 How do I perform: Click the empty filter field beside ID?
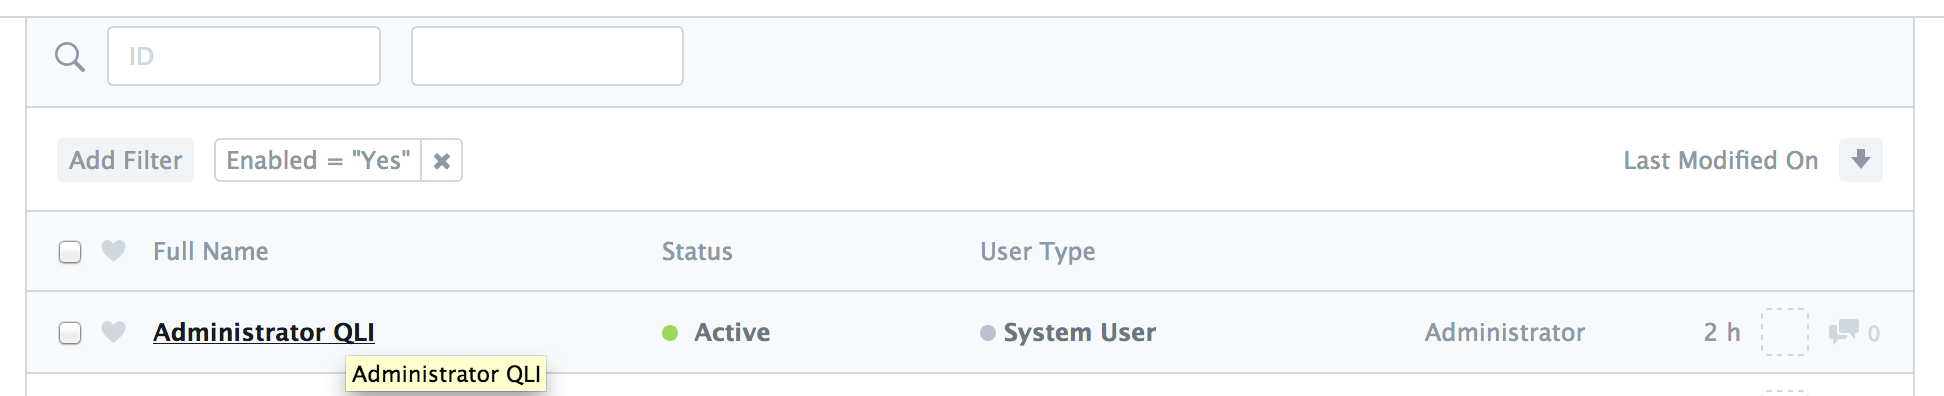[x=547, y=56]
